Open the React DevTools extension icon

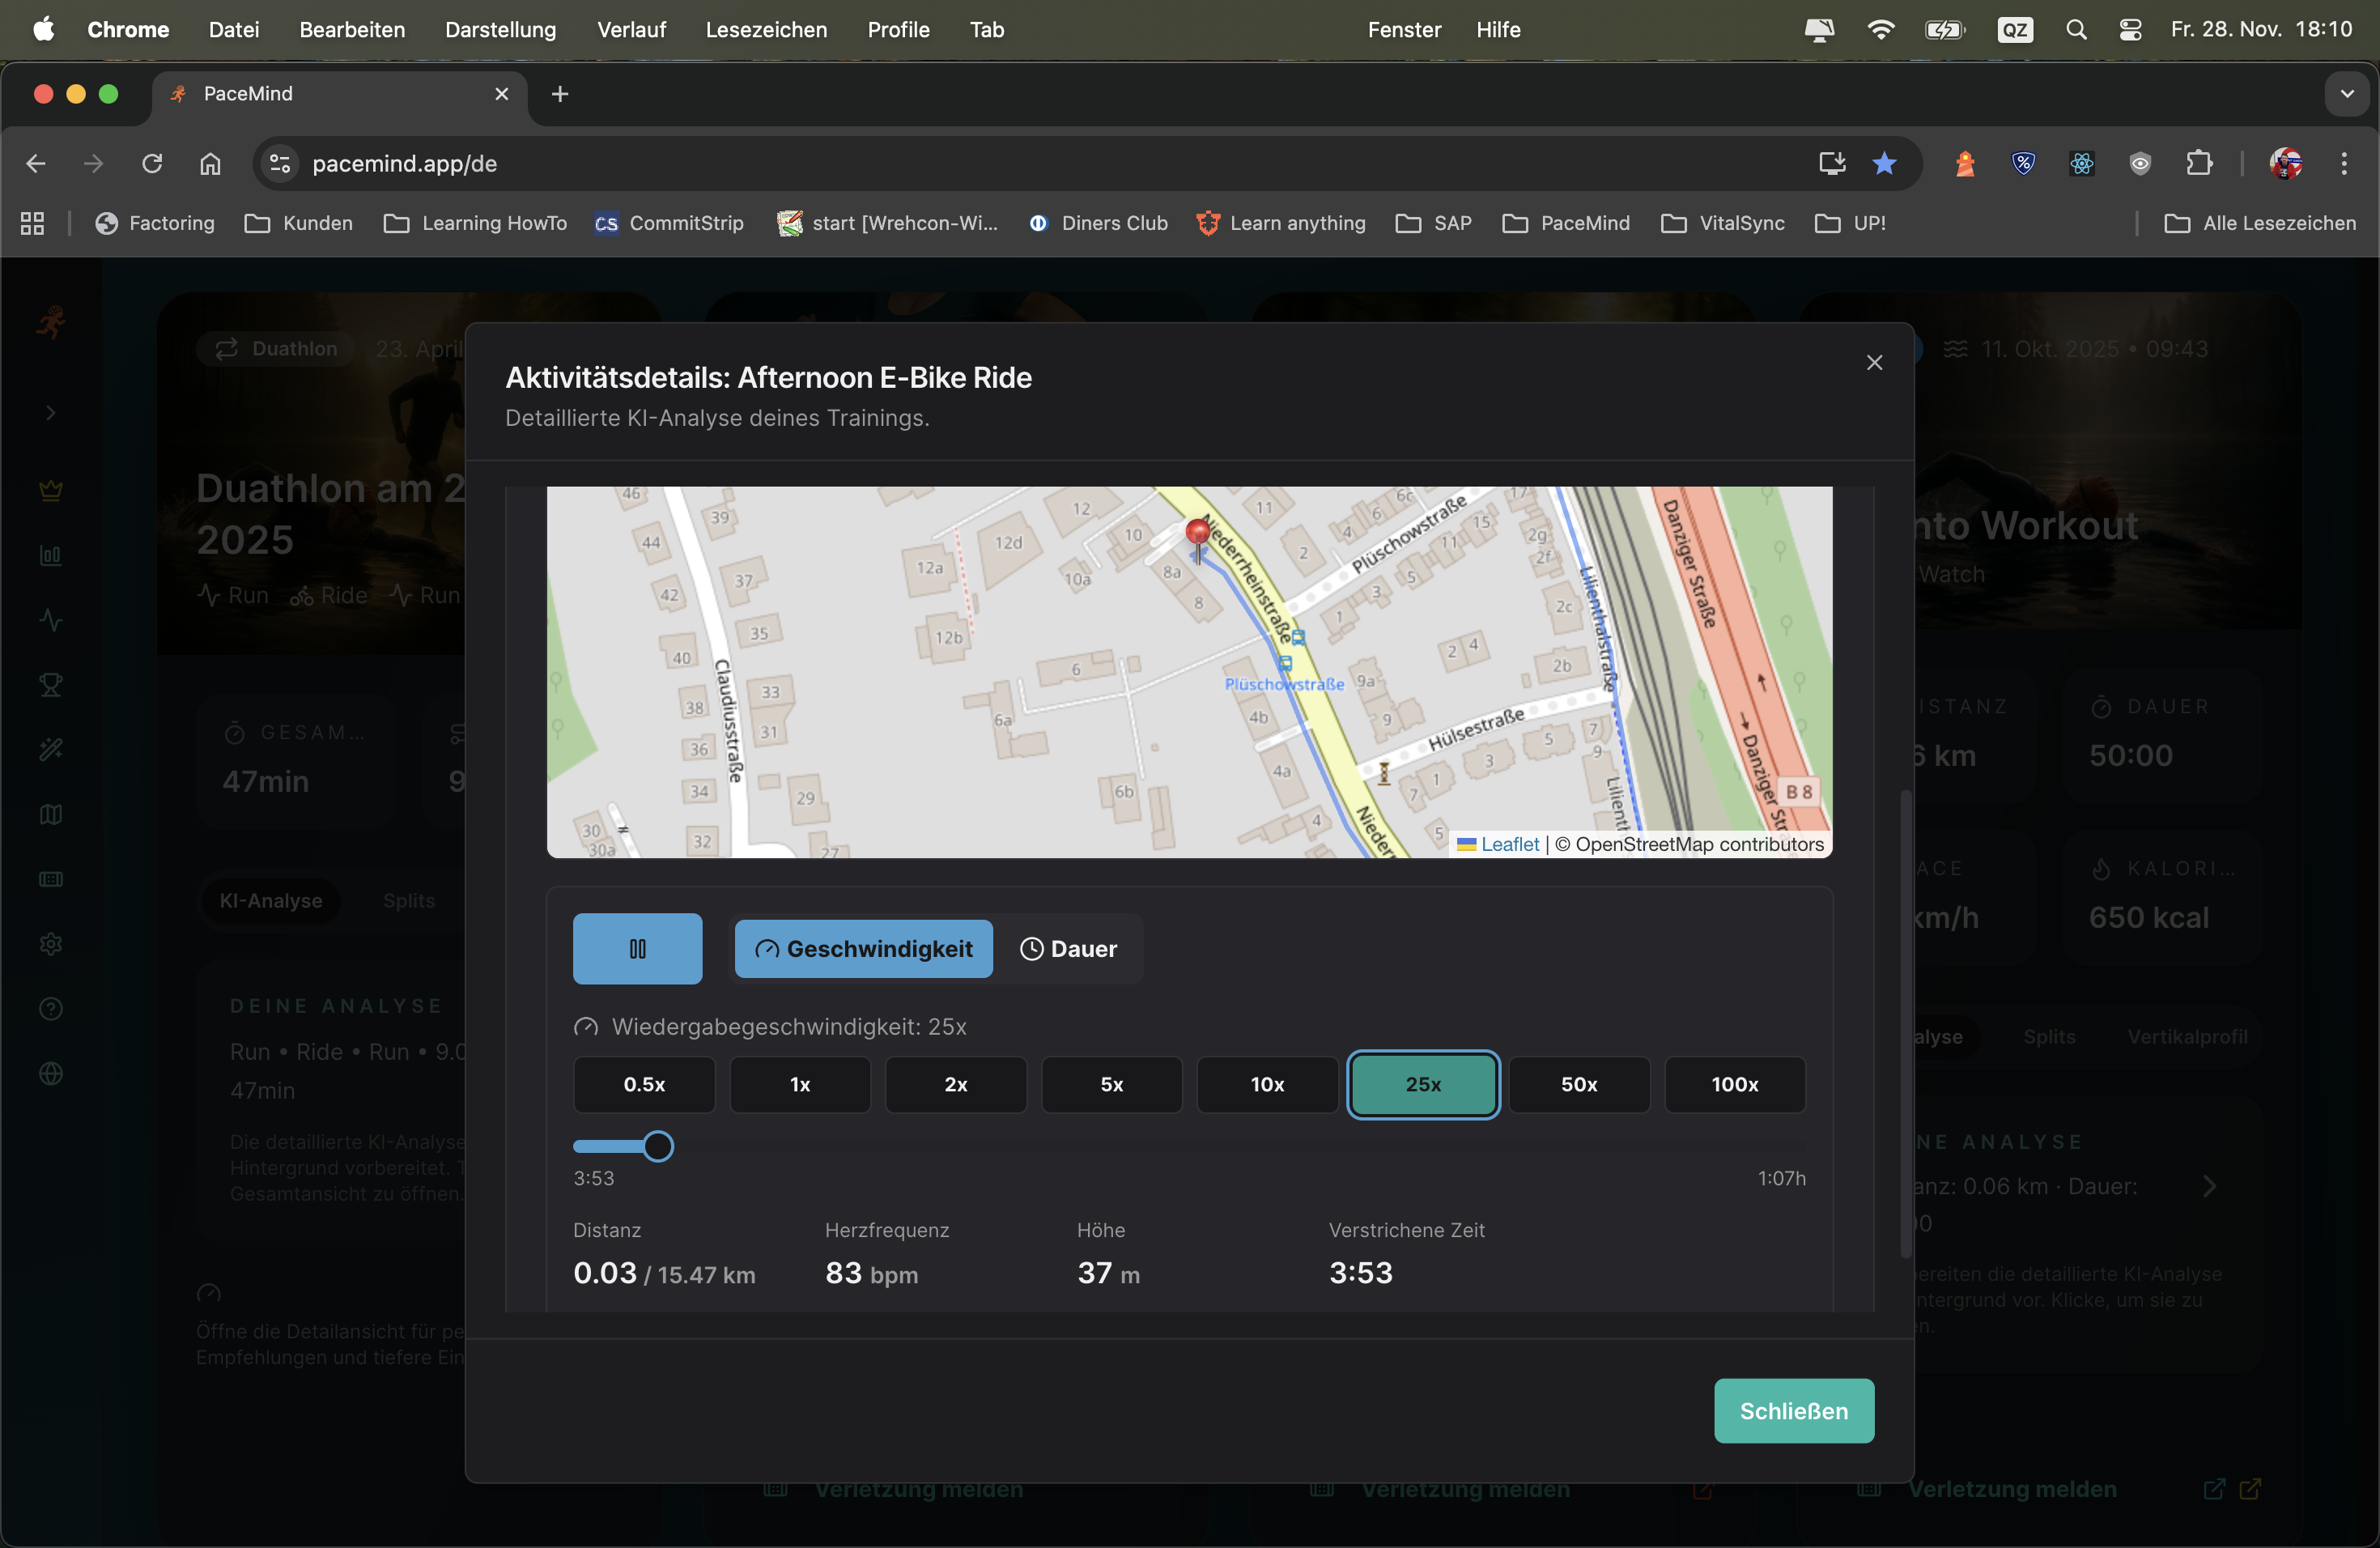(x=2081, y=163)
